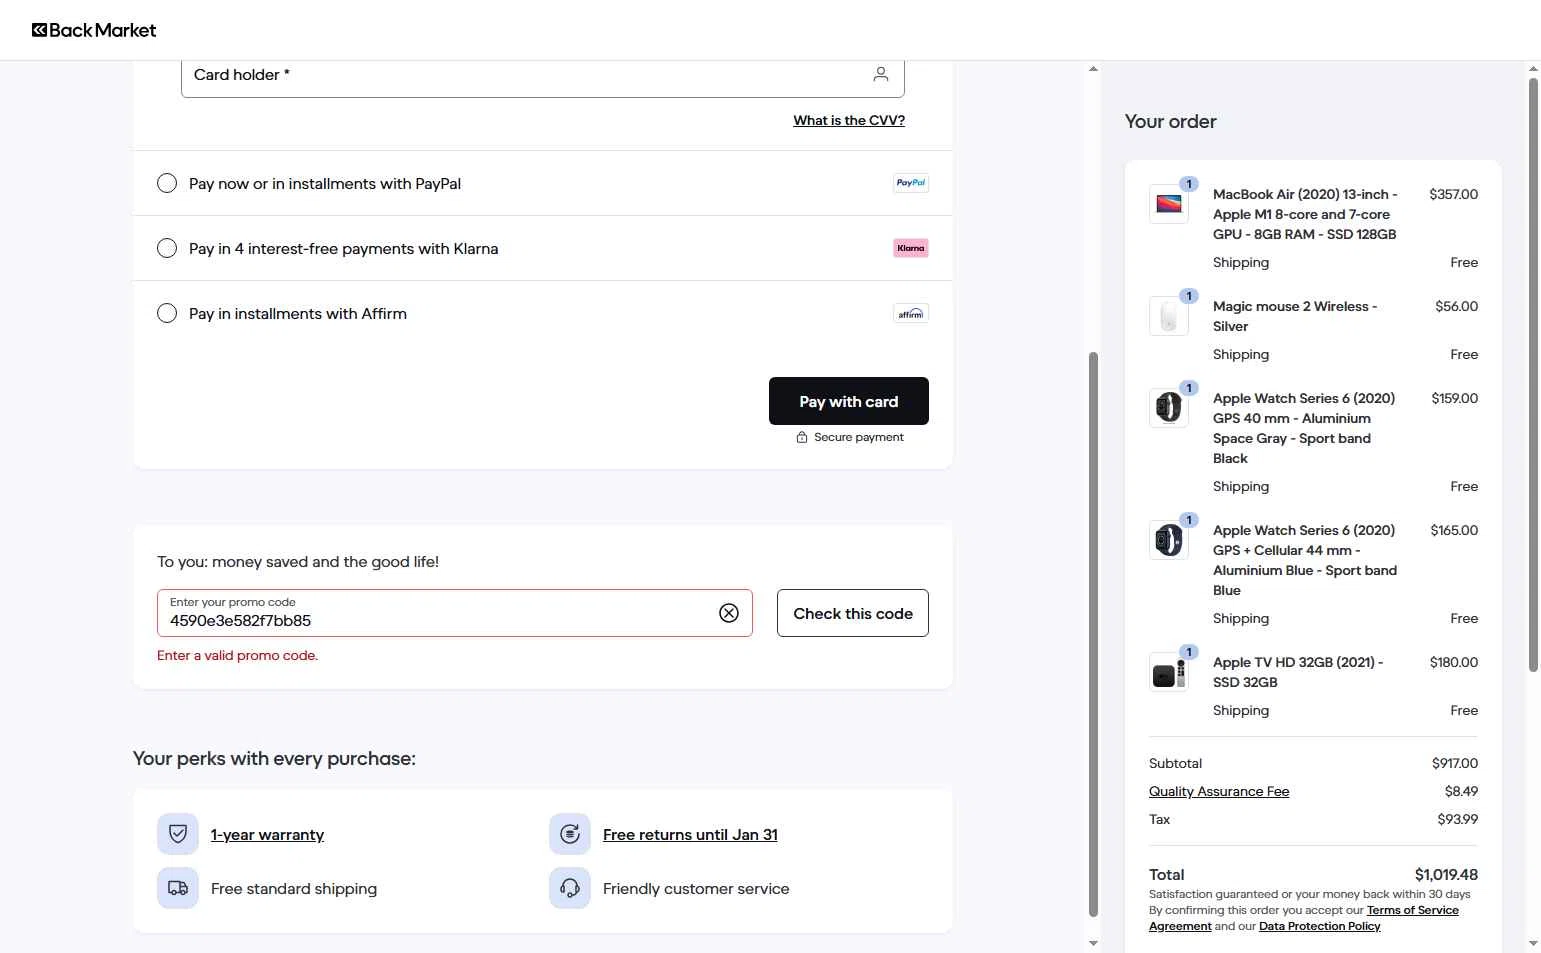This screenshot has width=1541, height=953.
Task: Click the lock icon beside Secure payment
Action: (802, 437)
